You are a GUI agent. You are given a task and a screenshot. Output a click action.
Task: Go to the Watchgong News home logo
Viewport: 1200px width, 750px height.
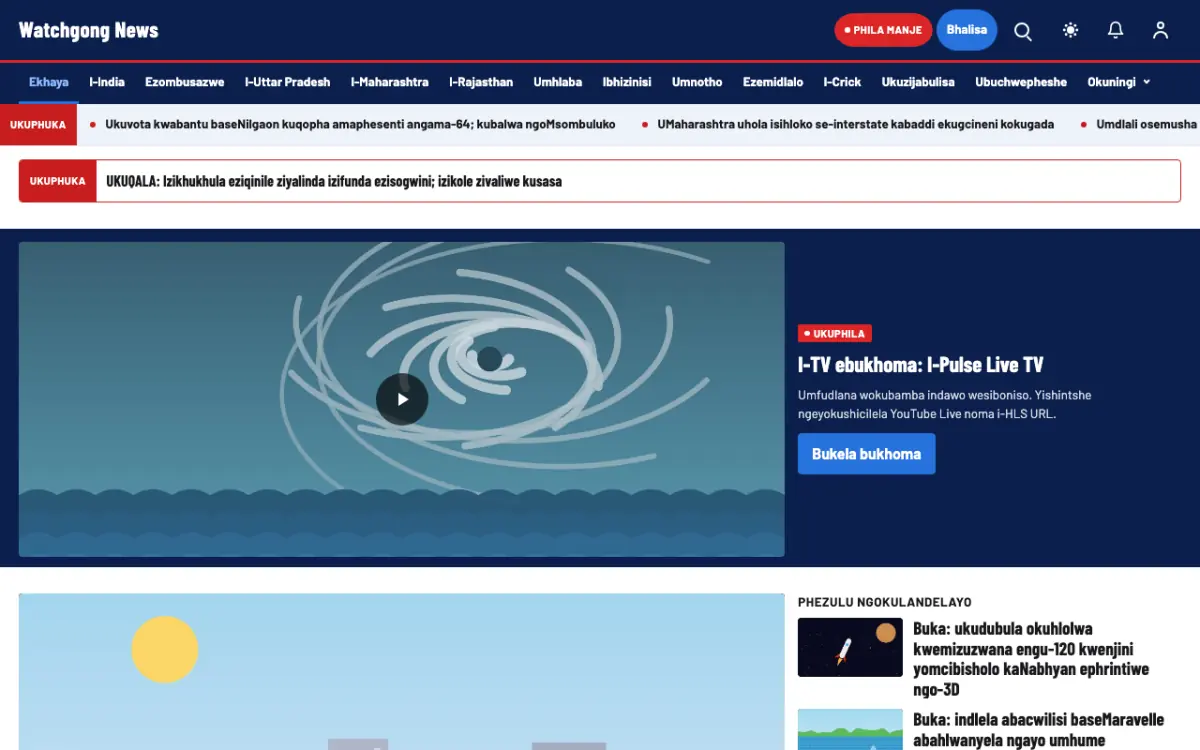(x=89, y=30)
